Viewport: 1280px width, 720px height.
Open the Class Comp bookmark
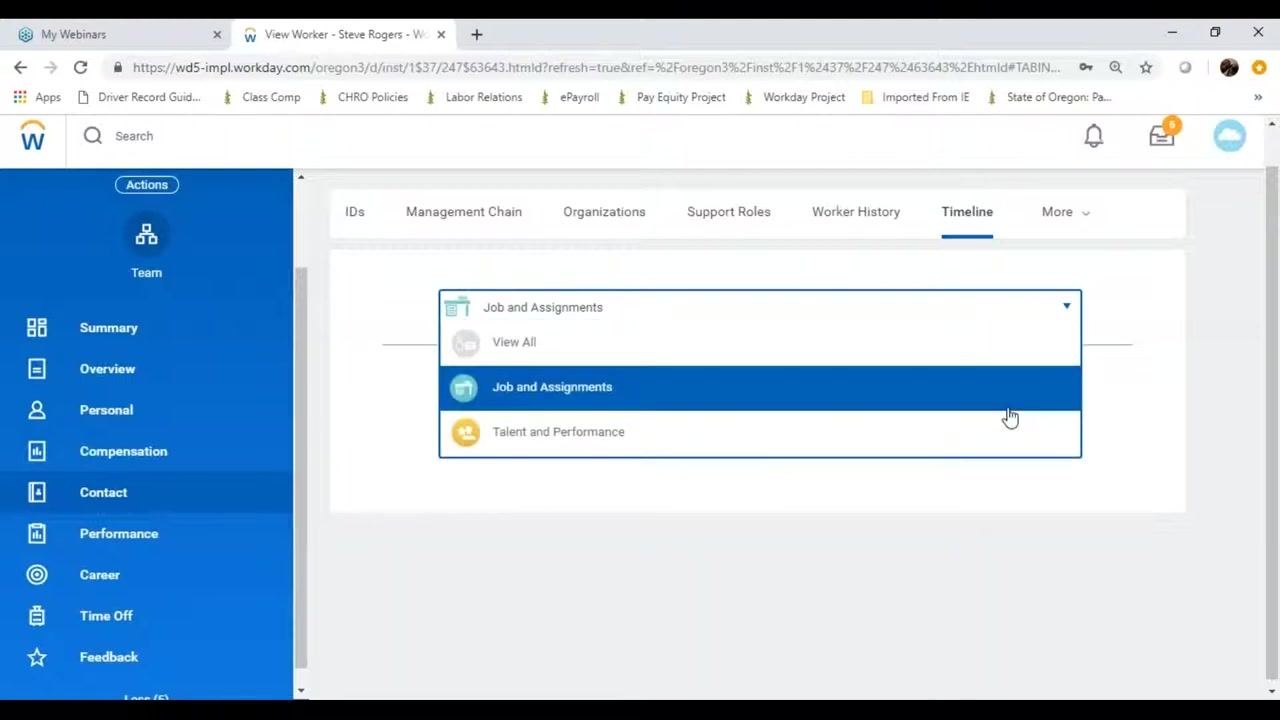[x=261, y=97]
